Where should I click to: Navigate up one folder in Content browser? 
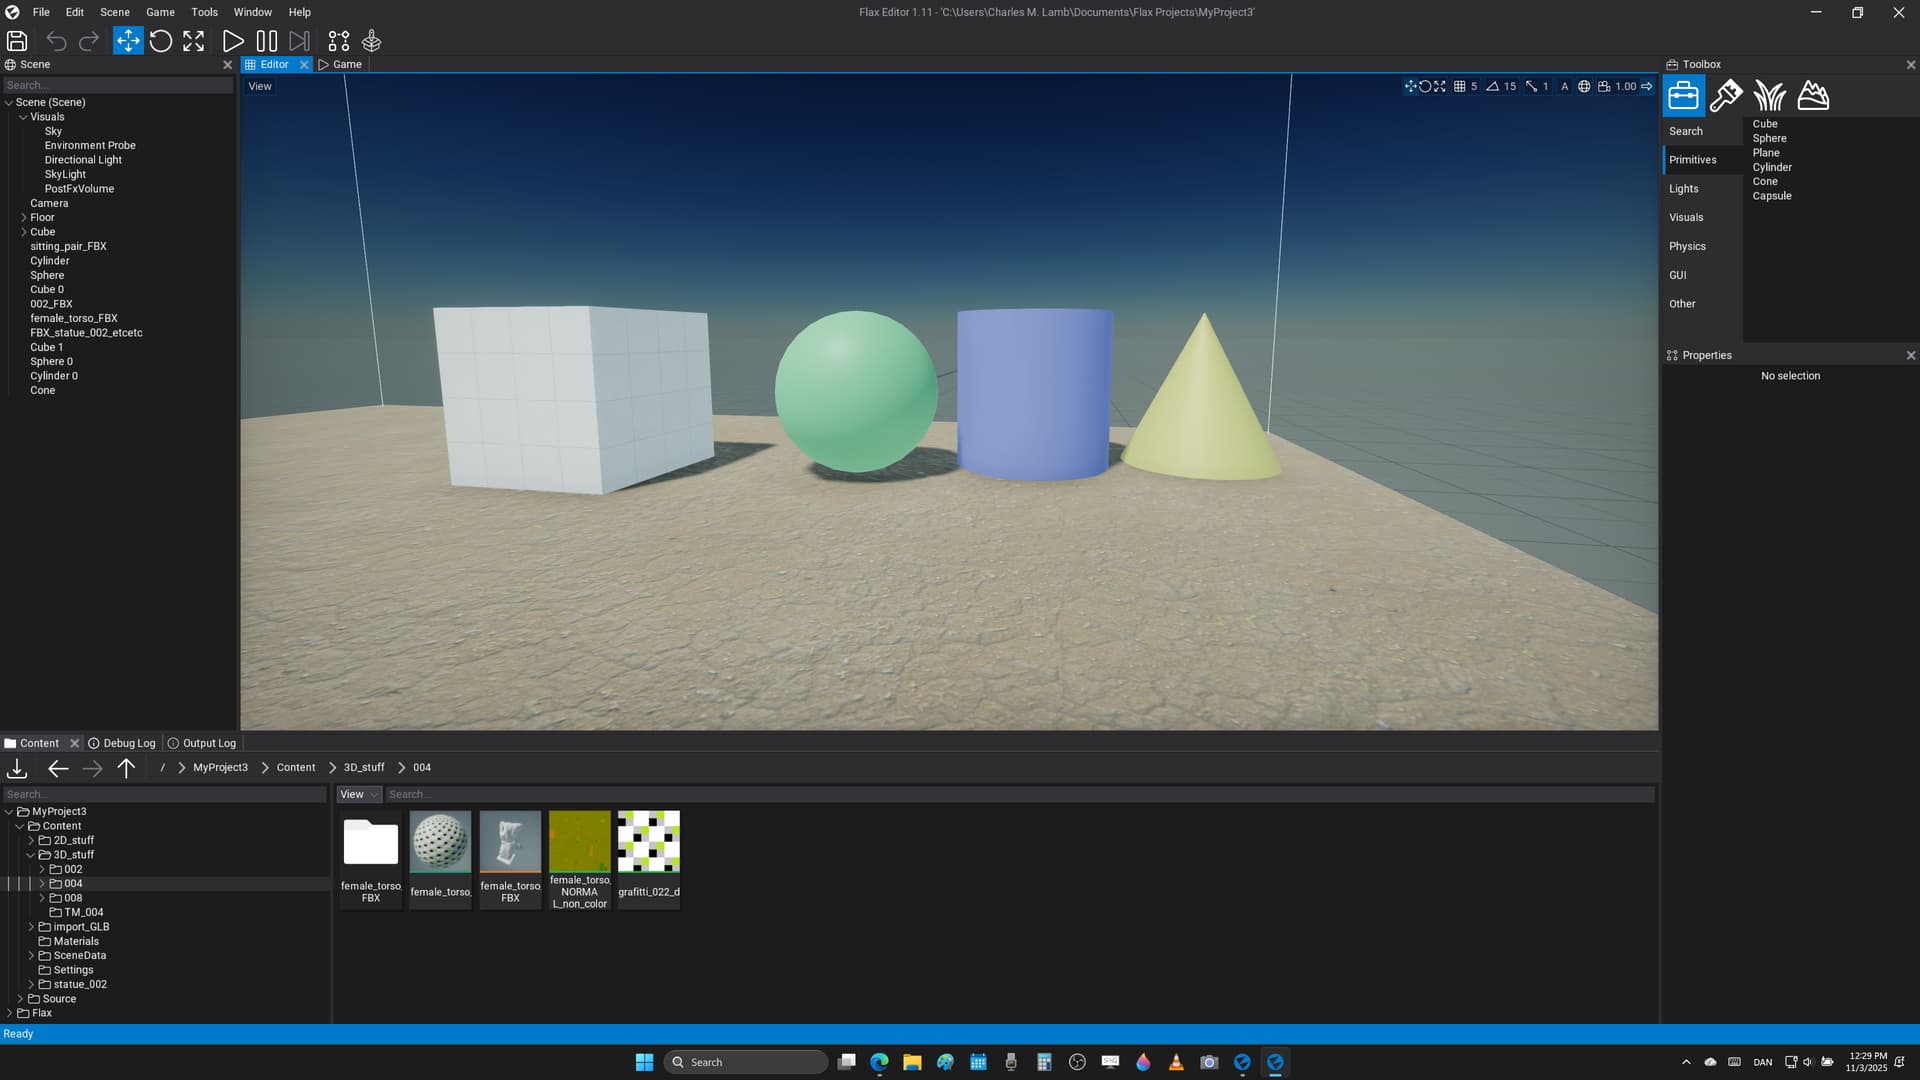(126, 768)
